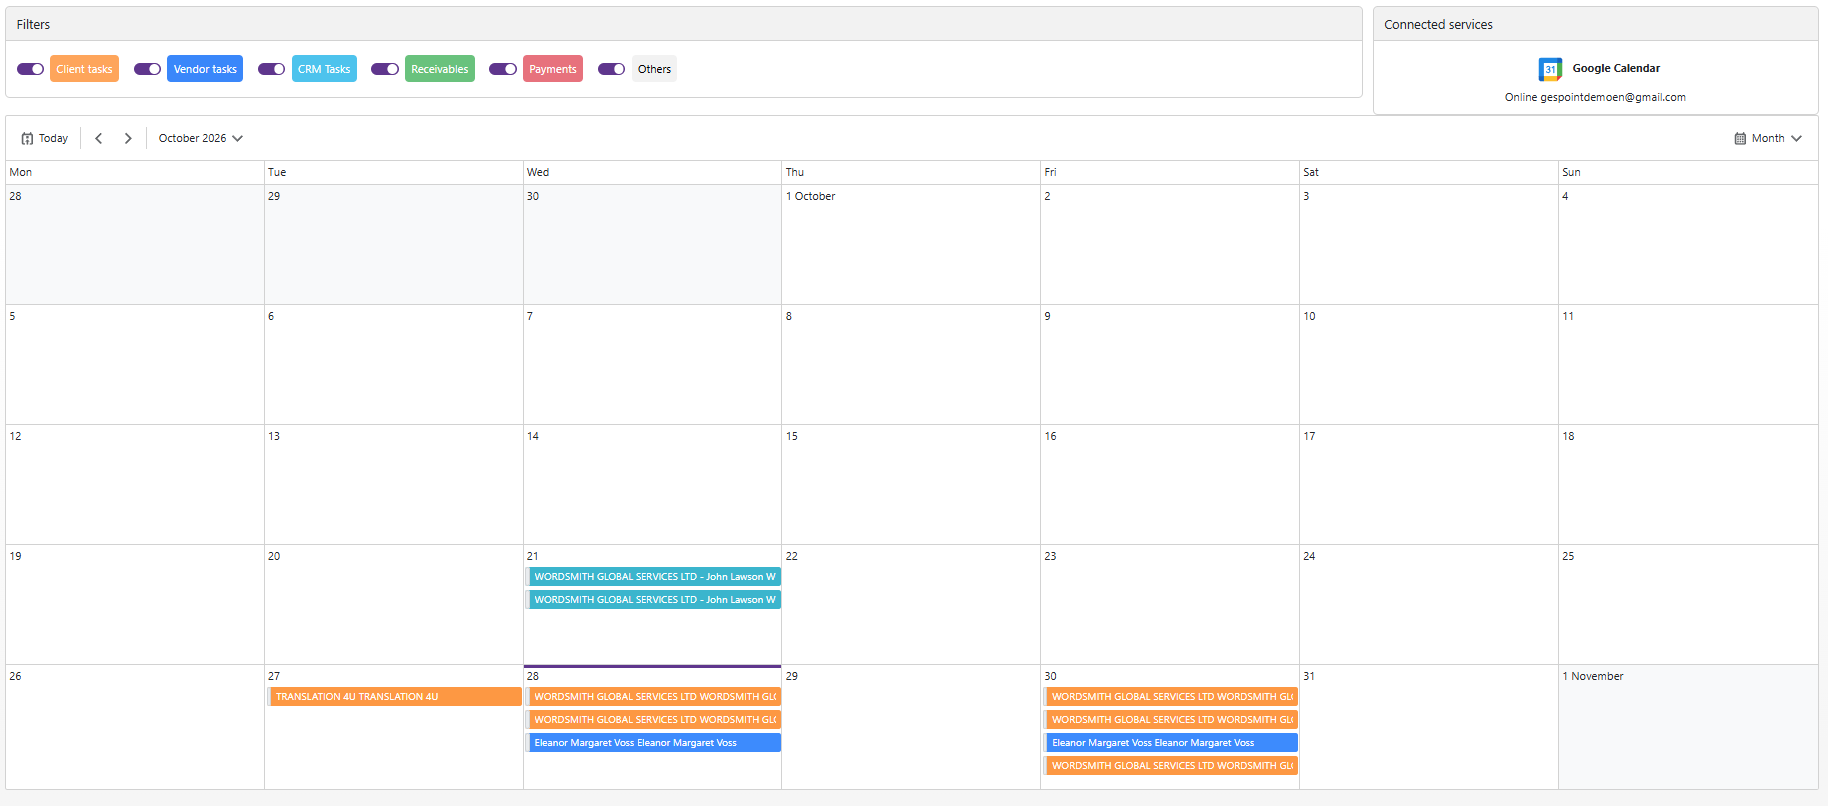This screenshot has height=806, width=1828.
Task: Select day number 31
Action: pyautogui.click(x=1309, y=676)
